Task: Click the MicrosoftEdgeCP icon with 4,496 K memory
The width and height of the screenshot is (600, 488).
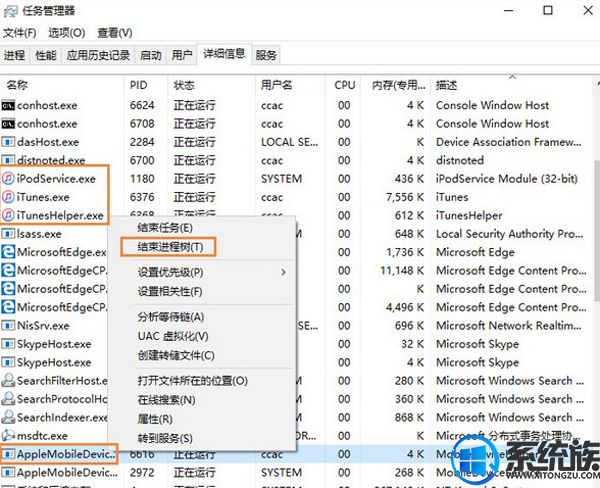Action: 8,307
